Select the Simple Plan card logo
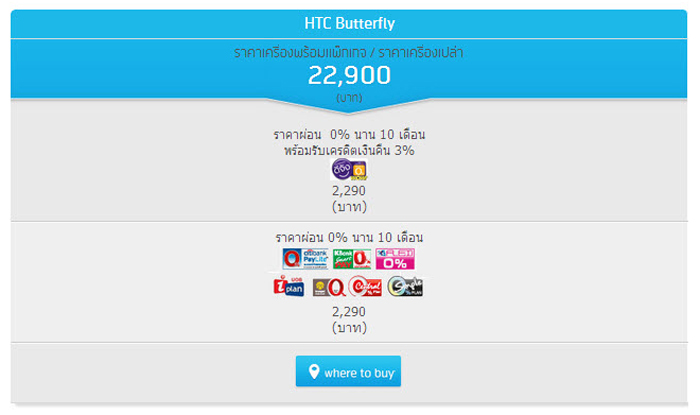The image size is (700, 415). pos(405,286)
